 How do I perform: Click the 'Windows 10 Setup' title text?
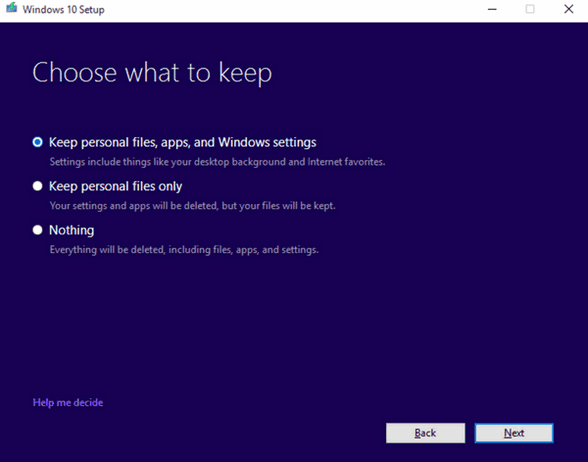[63, 9]
